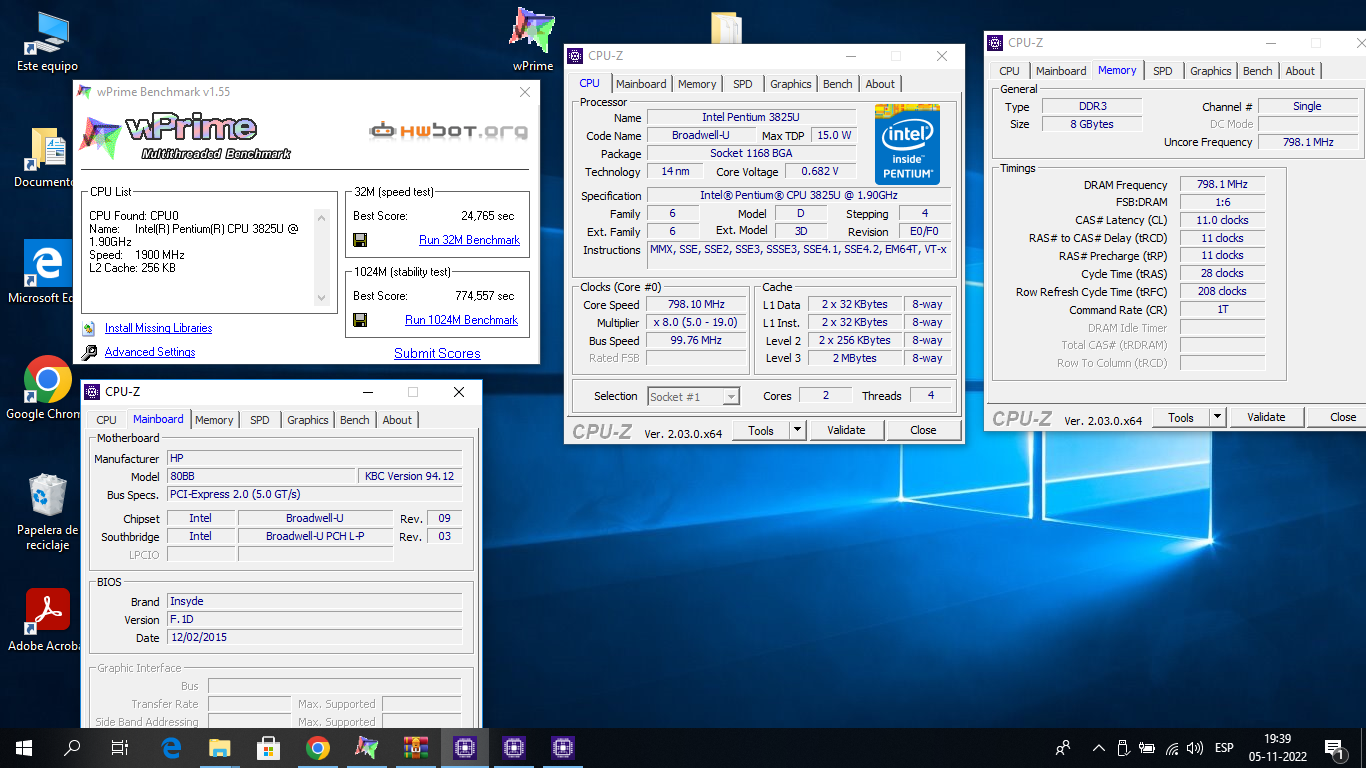Open Tools dropdown arrow in CPU-Z CPU window
Screen dimensions: 1366x768
click(797, 430)
